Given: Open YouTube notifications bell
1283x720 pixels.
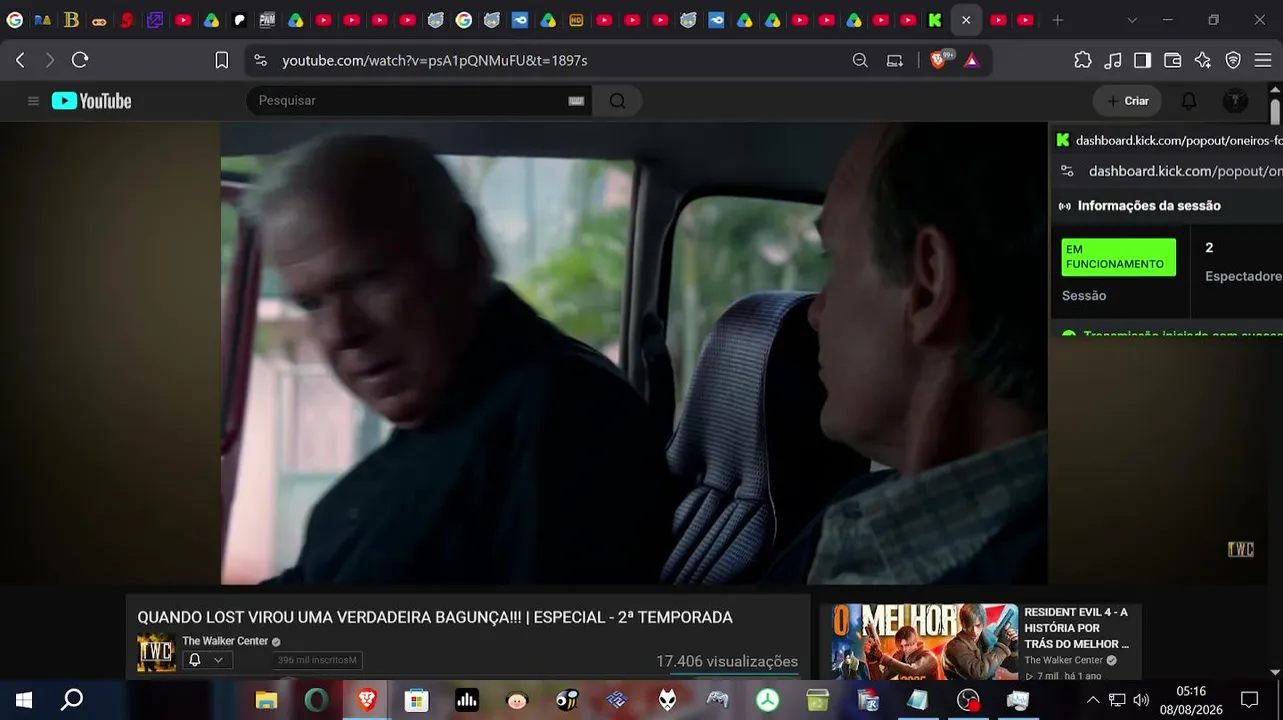Looking at the screenshot, I should [1189, 101].
